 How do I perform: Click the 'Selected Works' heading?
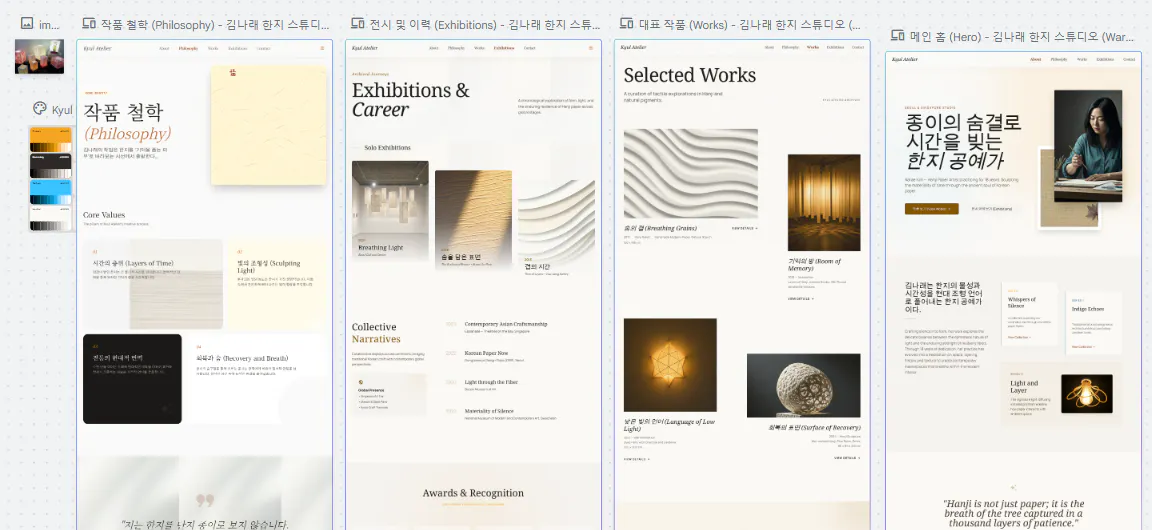(x=690, y=75)
